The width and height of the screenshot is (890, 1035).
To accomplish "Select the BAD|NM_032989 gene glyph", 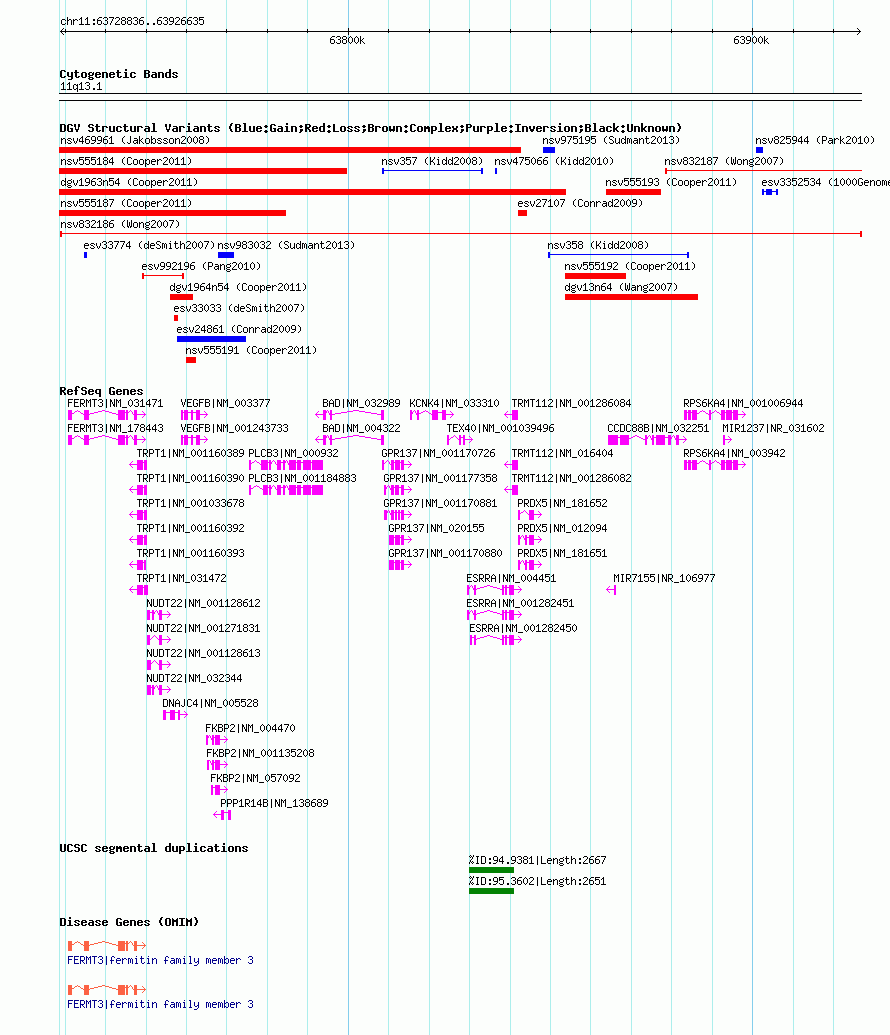I will (350, 415).
